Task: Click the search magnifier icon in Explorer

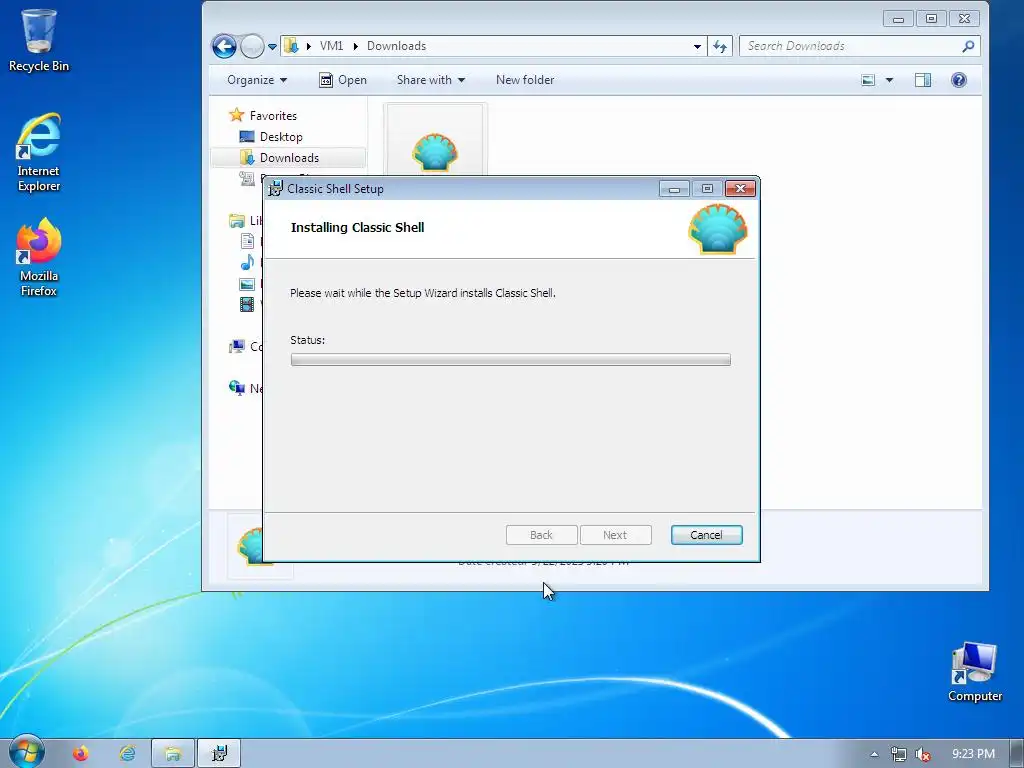Action: click(x=968, y=46)
